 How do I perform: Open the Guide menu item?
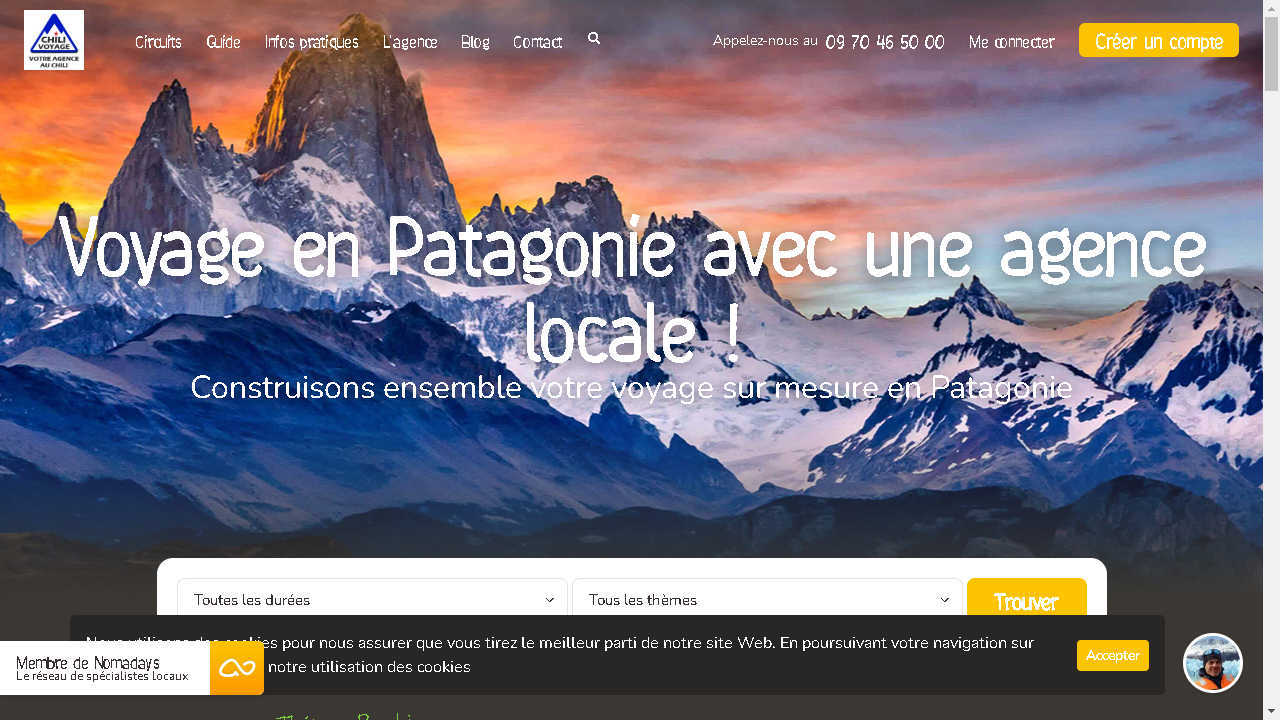[223, 42]
